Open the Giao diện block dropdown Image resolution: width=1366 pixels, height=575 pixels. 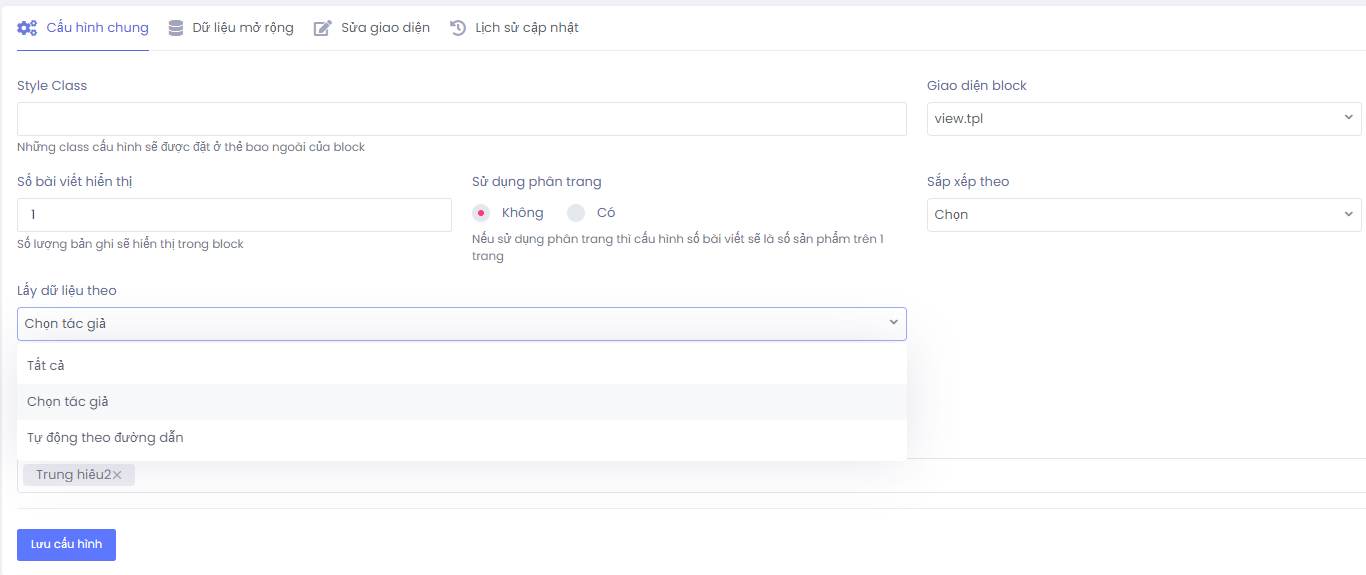(1143, 119)
